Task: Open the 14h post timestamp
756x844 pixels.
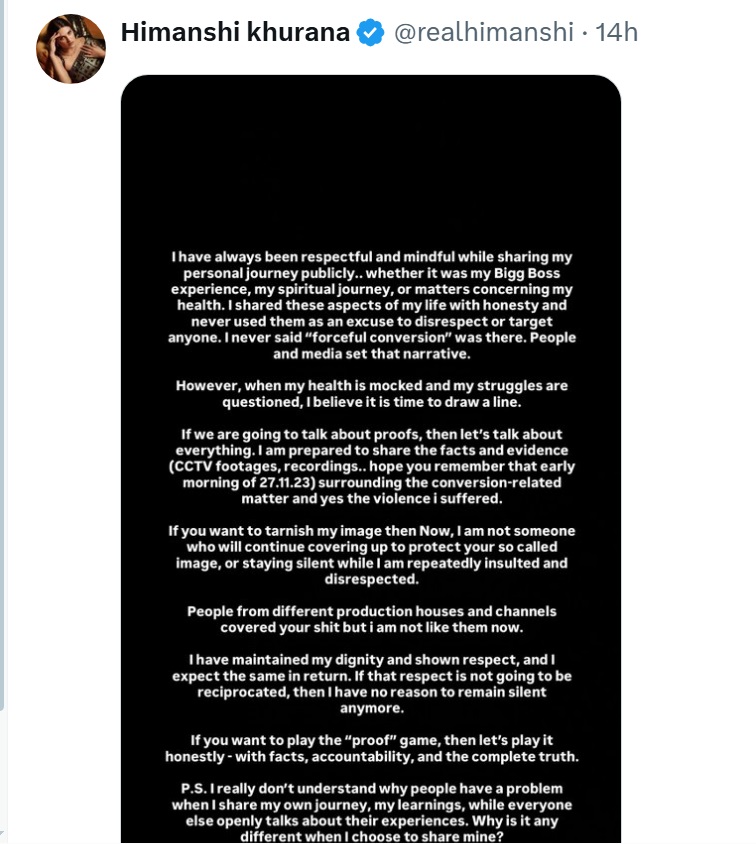Action: click(617, 32)
